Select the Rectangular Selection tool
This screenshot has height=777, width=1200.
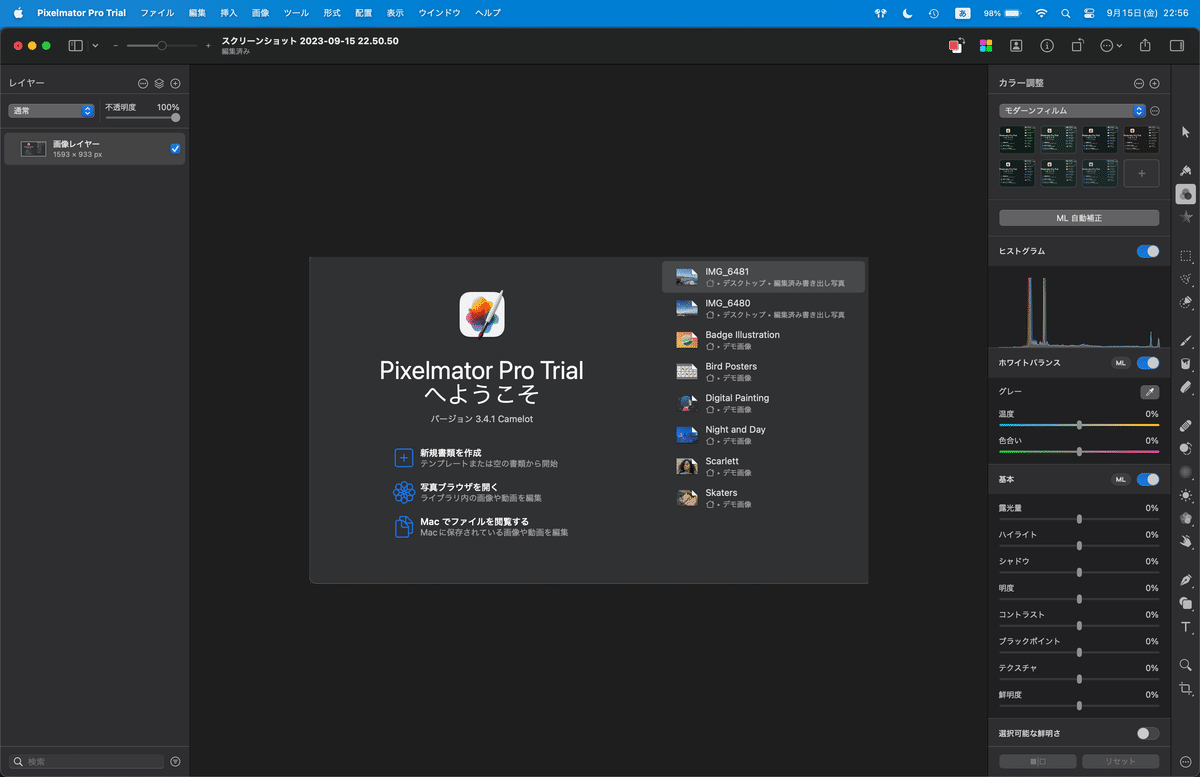click(1186, 255)
